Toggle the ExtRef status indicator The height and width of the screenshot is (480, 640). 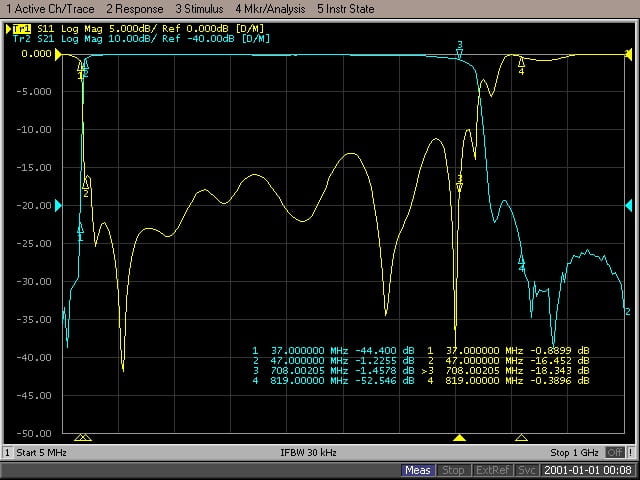tap(490, 470)
